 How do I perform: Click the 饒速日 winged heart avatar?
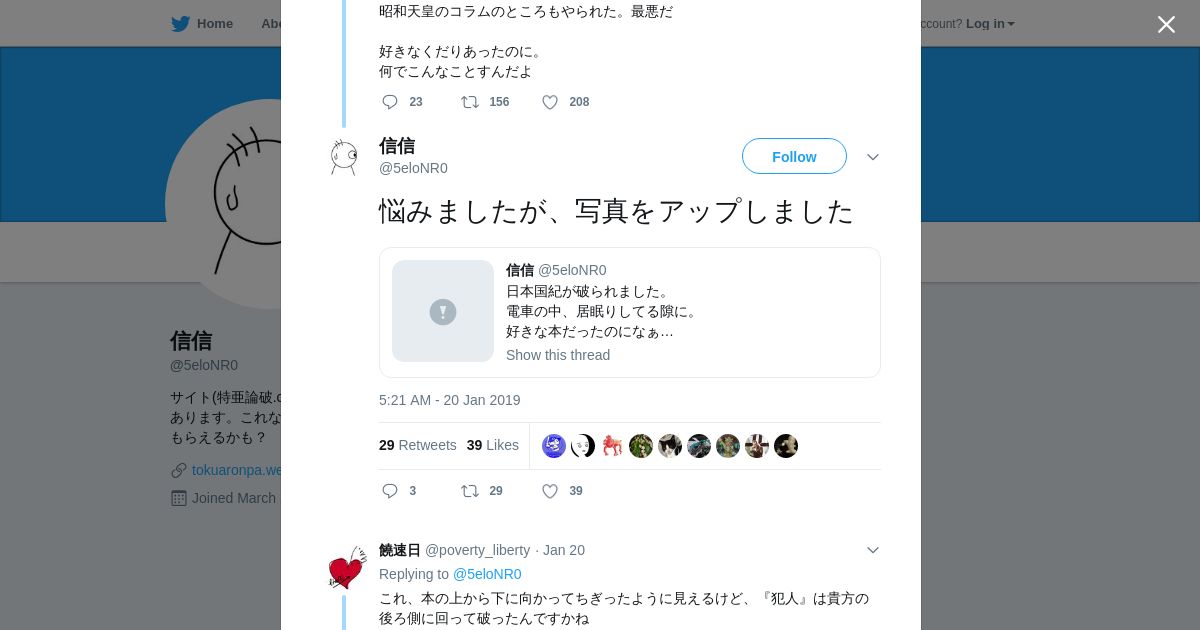tap(347, 568)
